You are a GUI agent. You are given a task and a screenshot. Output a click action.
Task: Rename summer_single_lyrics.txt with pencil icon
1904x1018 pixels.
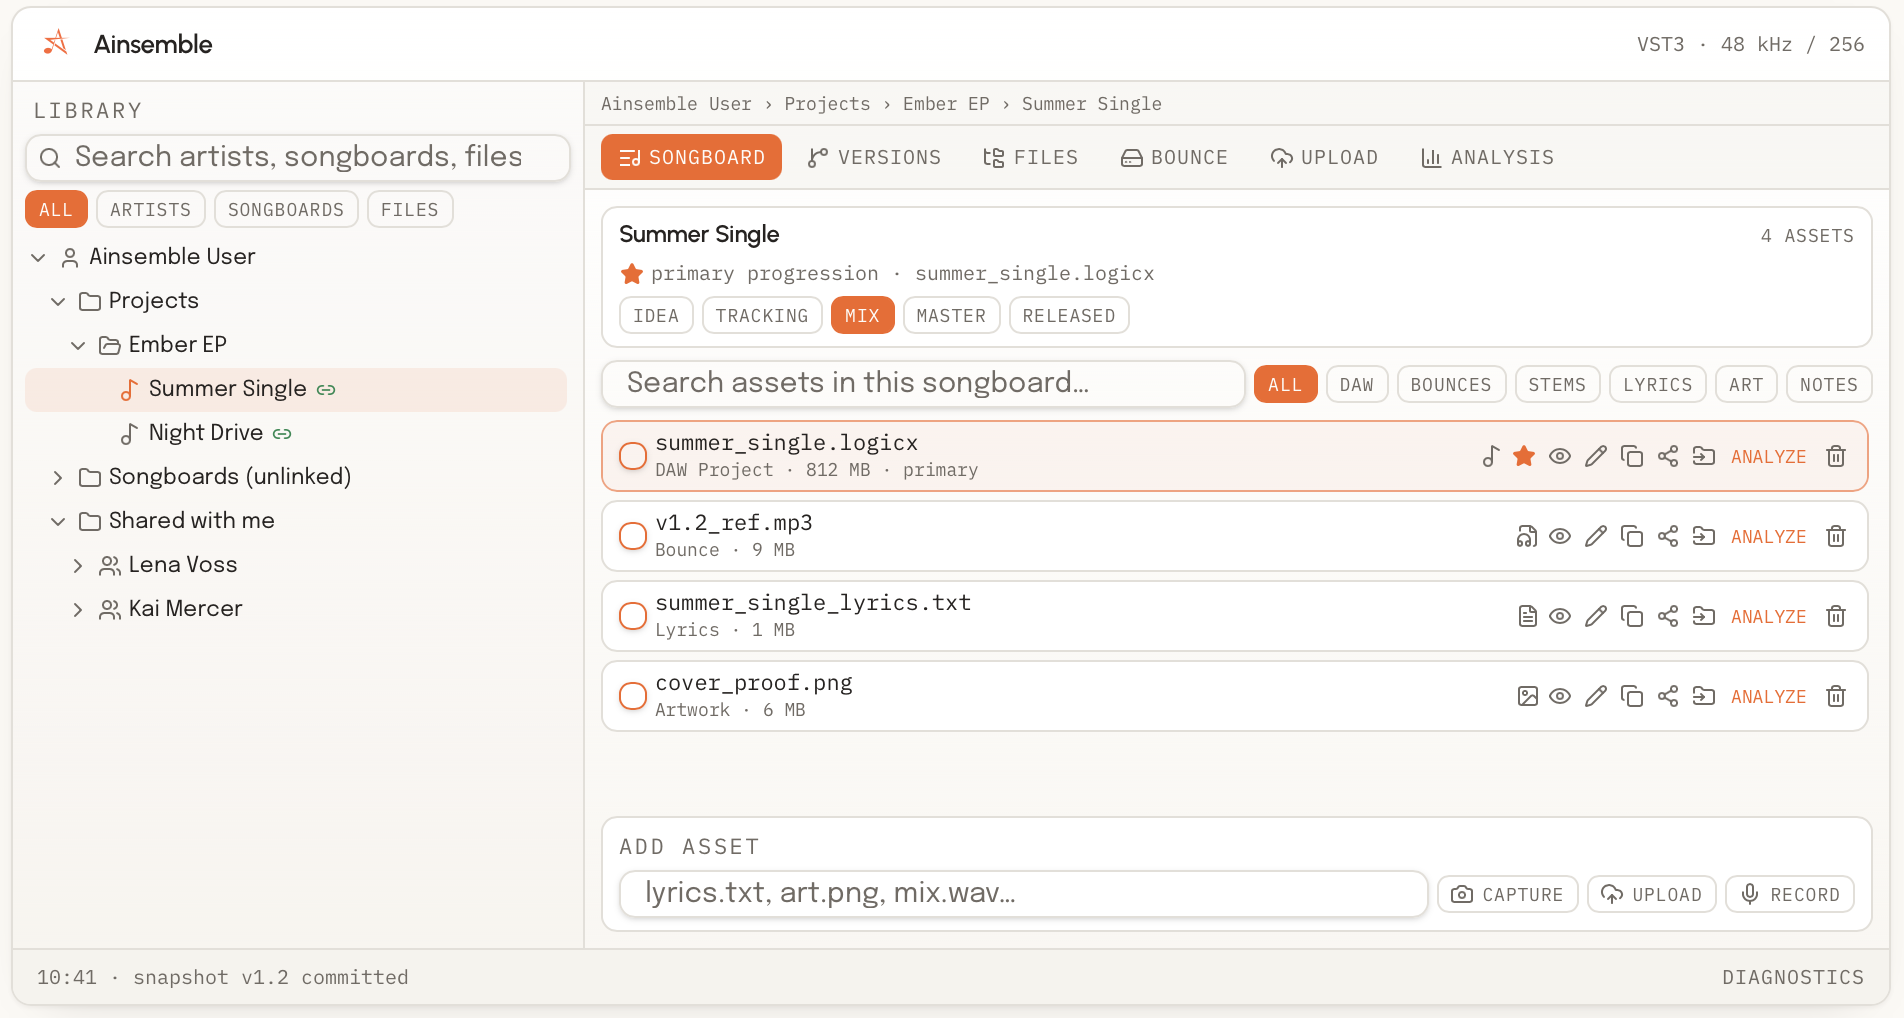click(x=1596, y=617)
